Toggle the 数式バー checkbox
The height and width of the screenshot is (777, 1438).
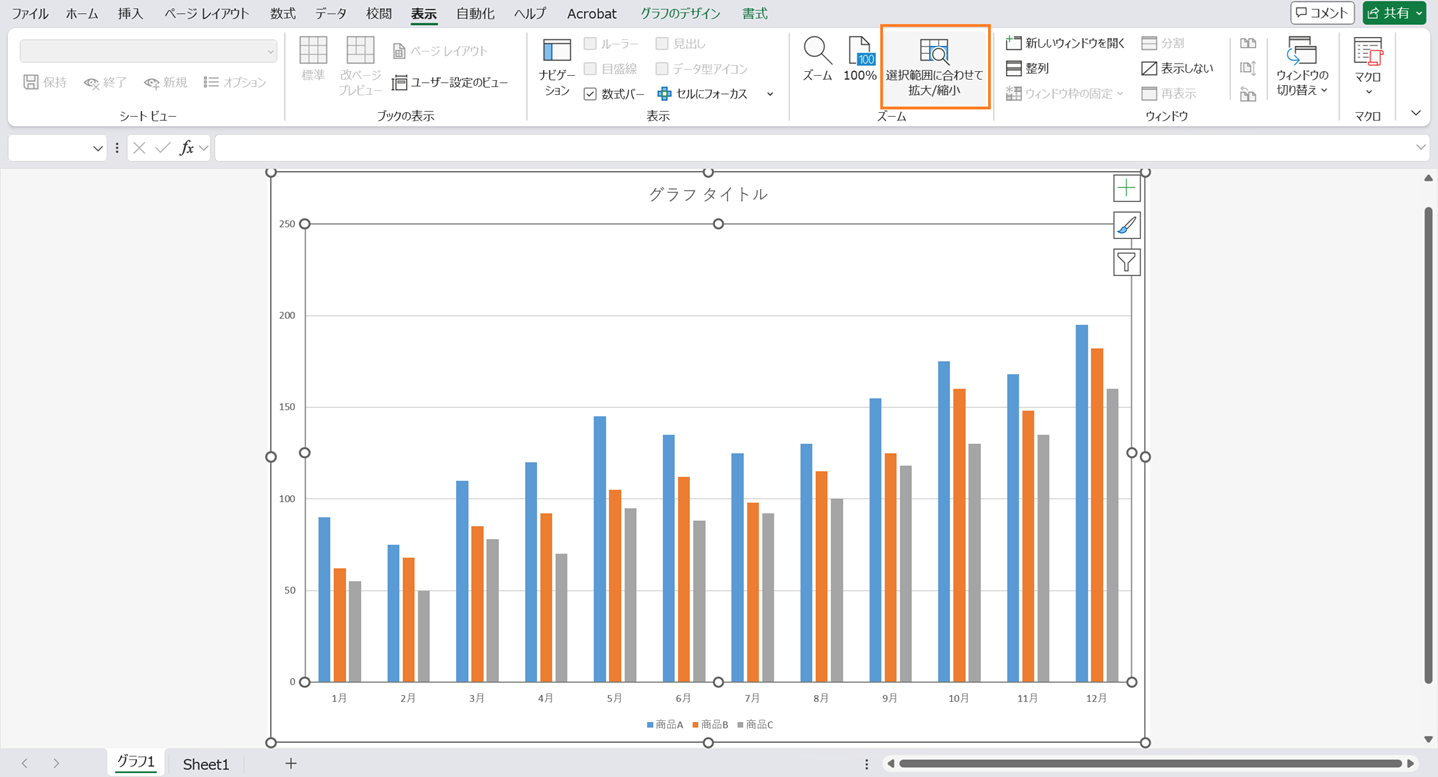[x=590, y=94]
